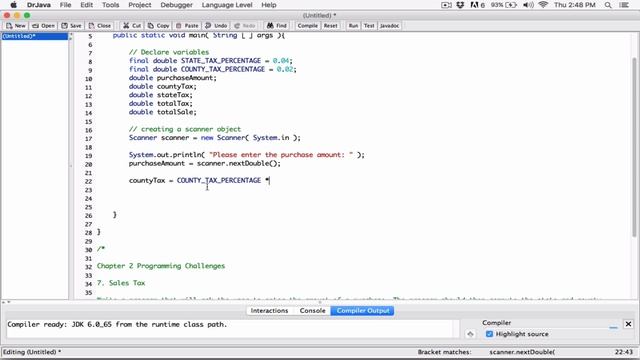The width and height of the screenshot is (640, 360).
Task: Click the '7. Sales Tax' comment text
Action: tap(121, 283)
